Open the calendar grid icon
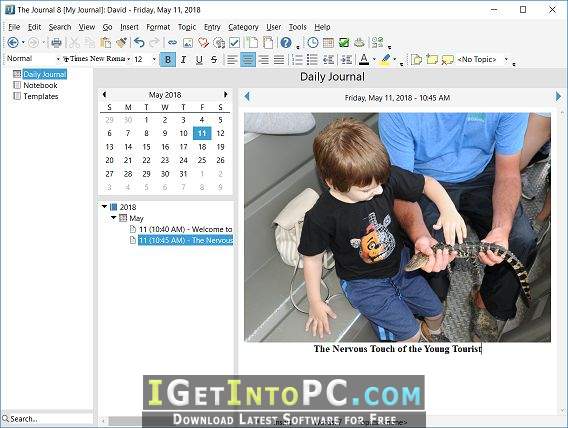Screen dimensions: 568x428 coord(328,43)
